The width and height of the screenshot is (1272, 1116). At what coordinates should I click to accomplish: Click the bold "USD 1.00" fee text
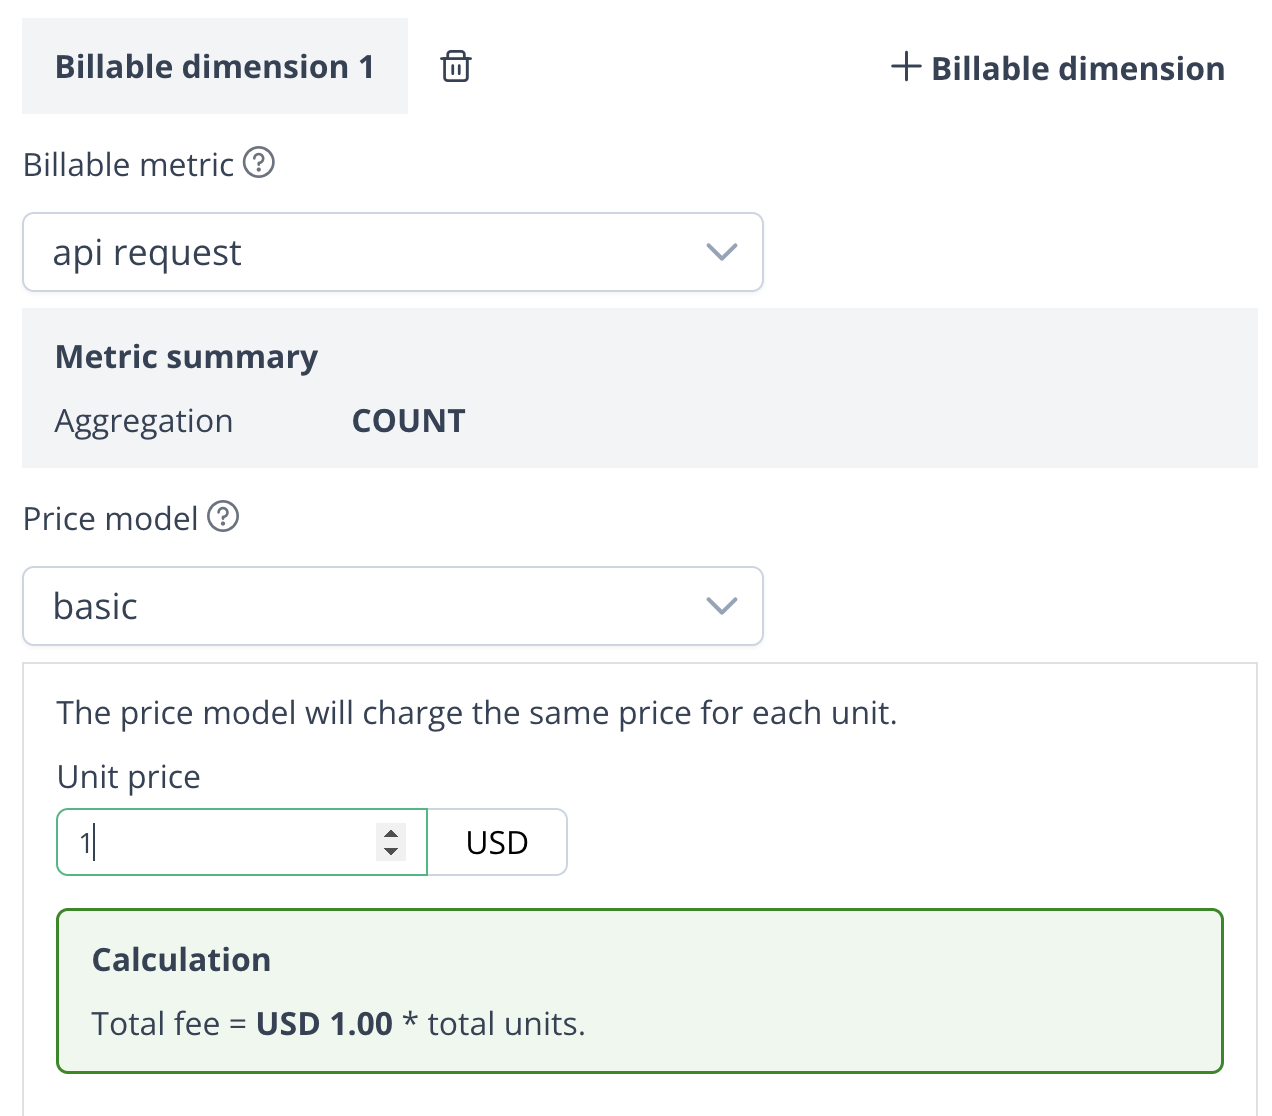(324, 1024)
